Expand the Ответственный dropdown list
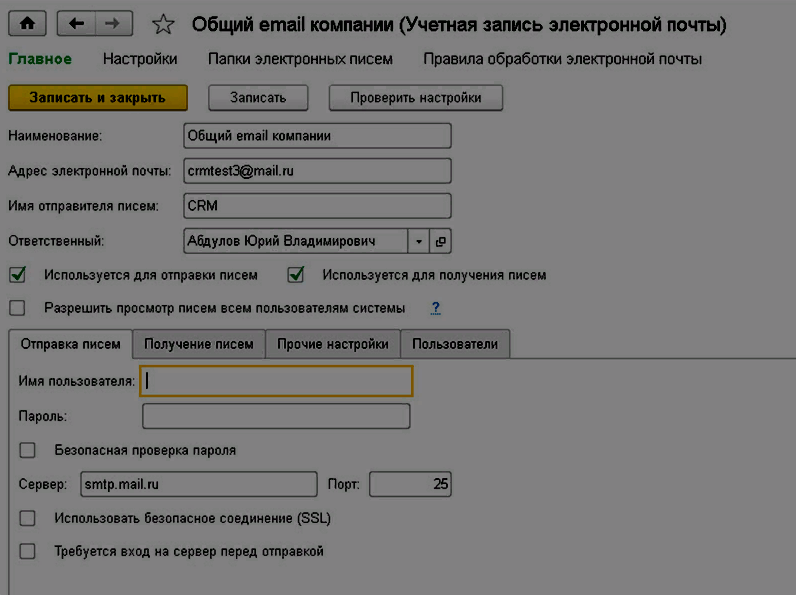Image resolution: width=796 pixels, height=595 pixels. tap(419, 241)
